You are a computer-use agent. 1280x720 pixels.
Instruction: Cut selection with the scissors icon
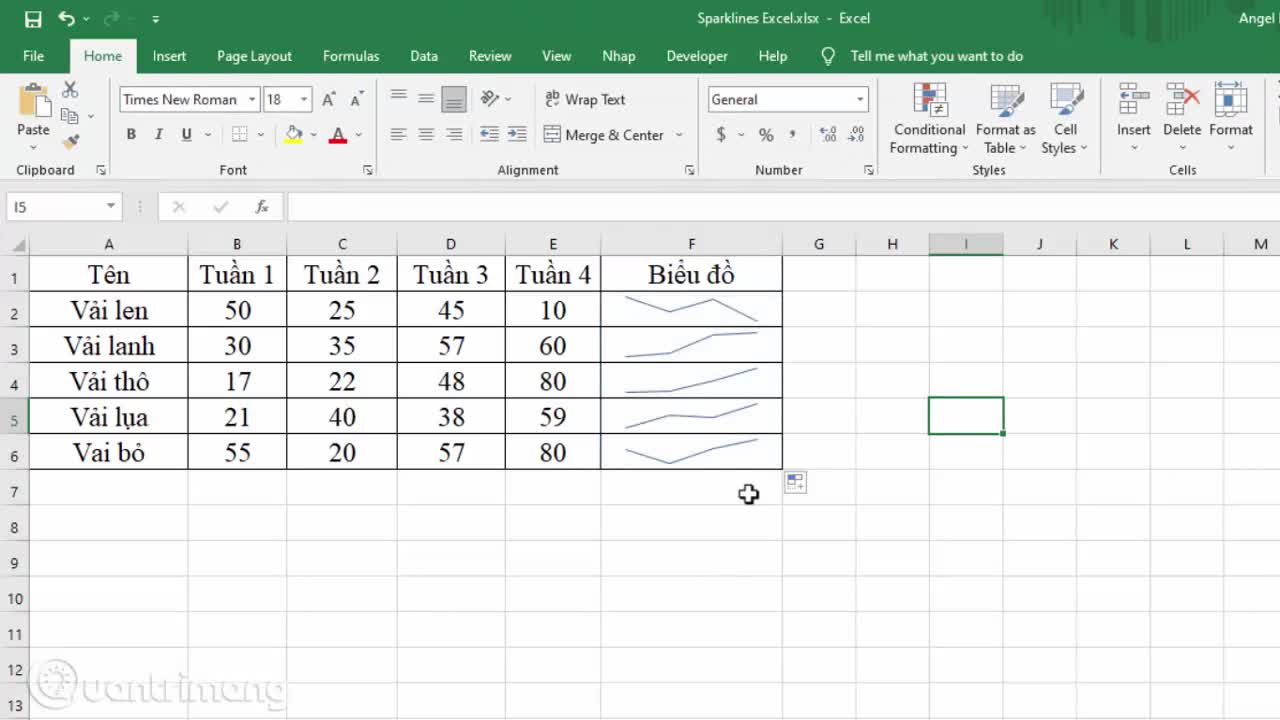70,90
